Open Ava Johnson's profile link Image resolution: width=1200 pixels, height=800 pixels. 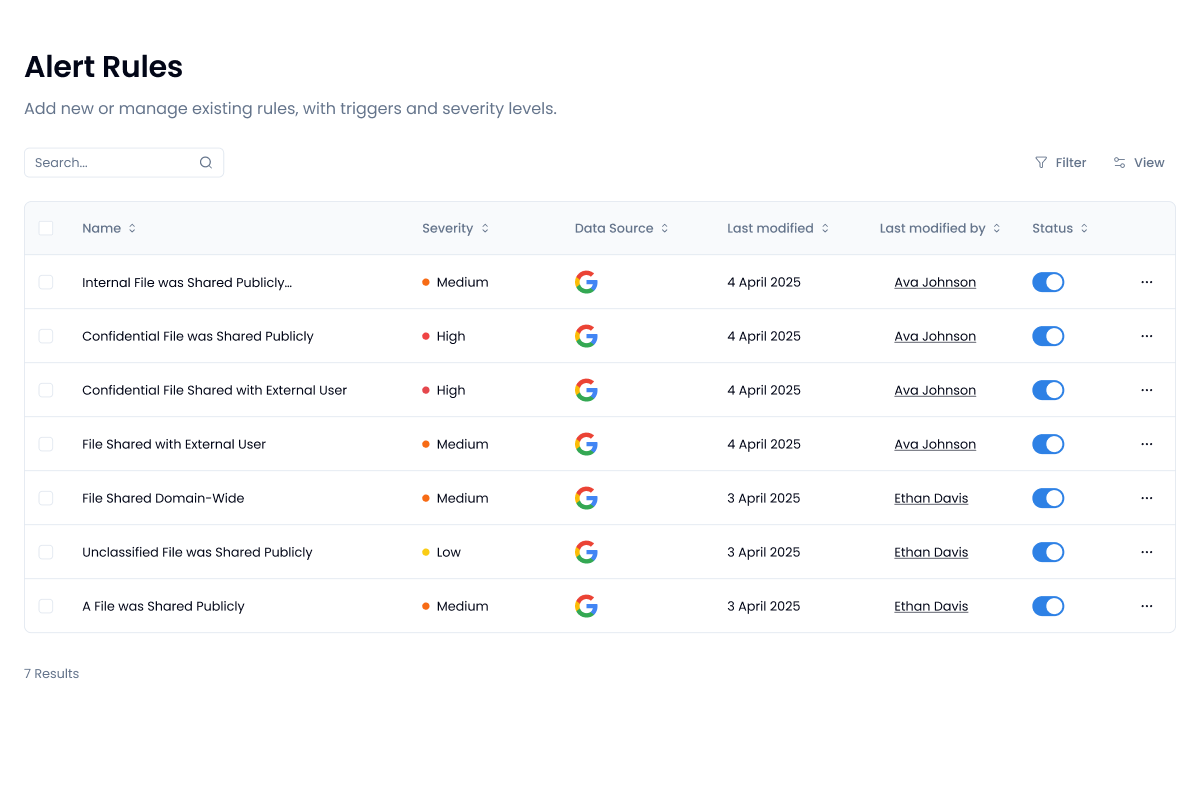[x=934, y=282]
